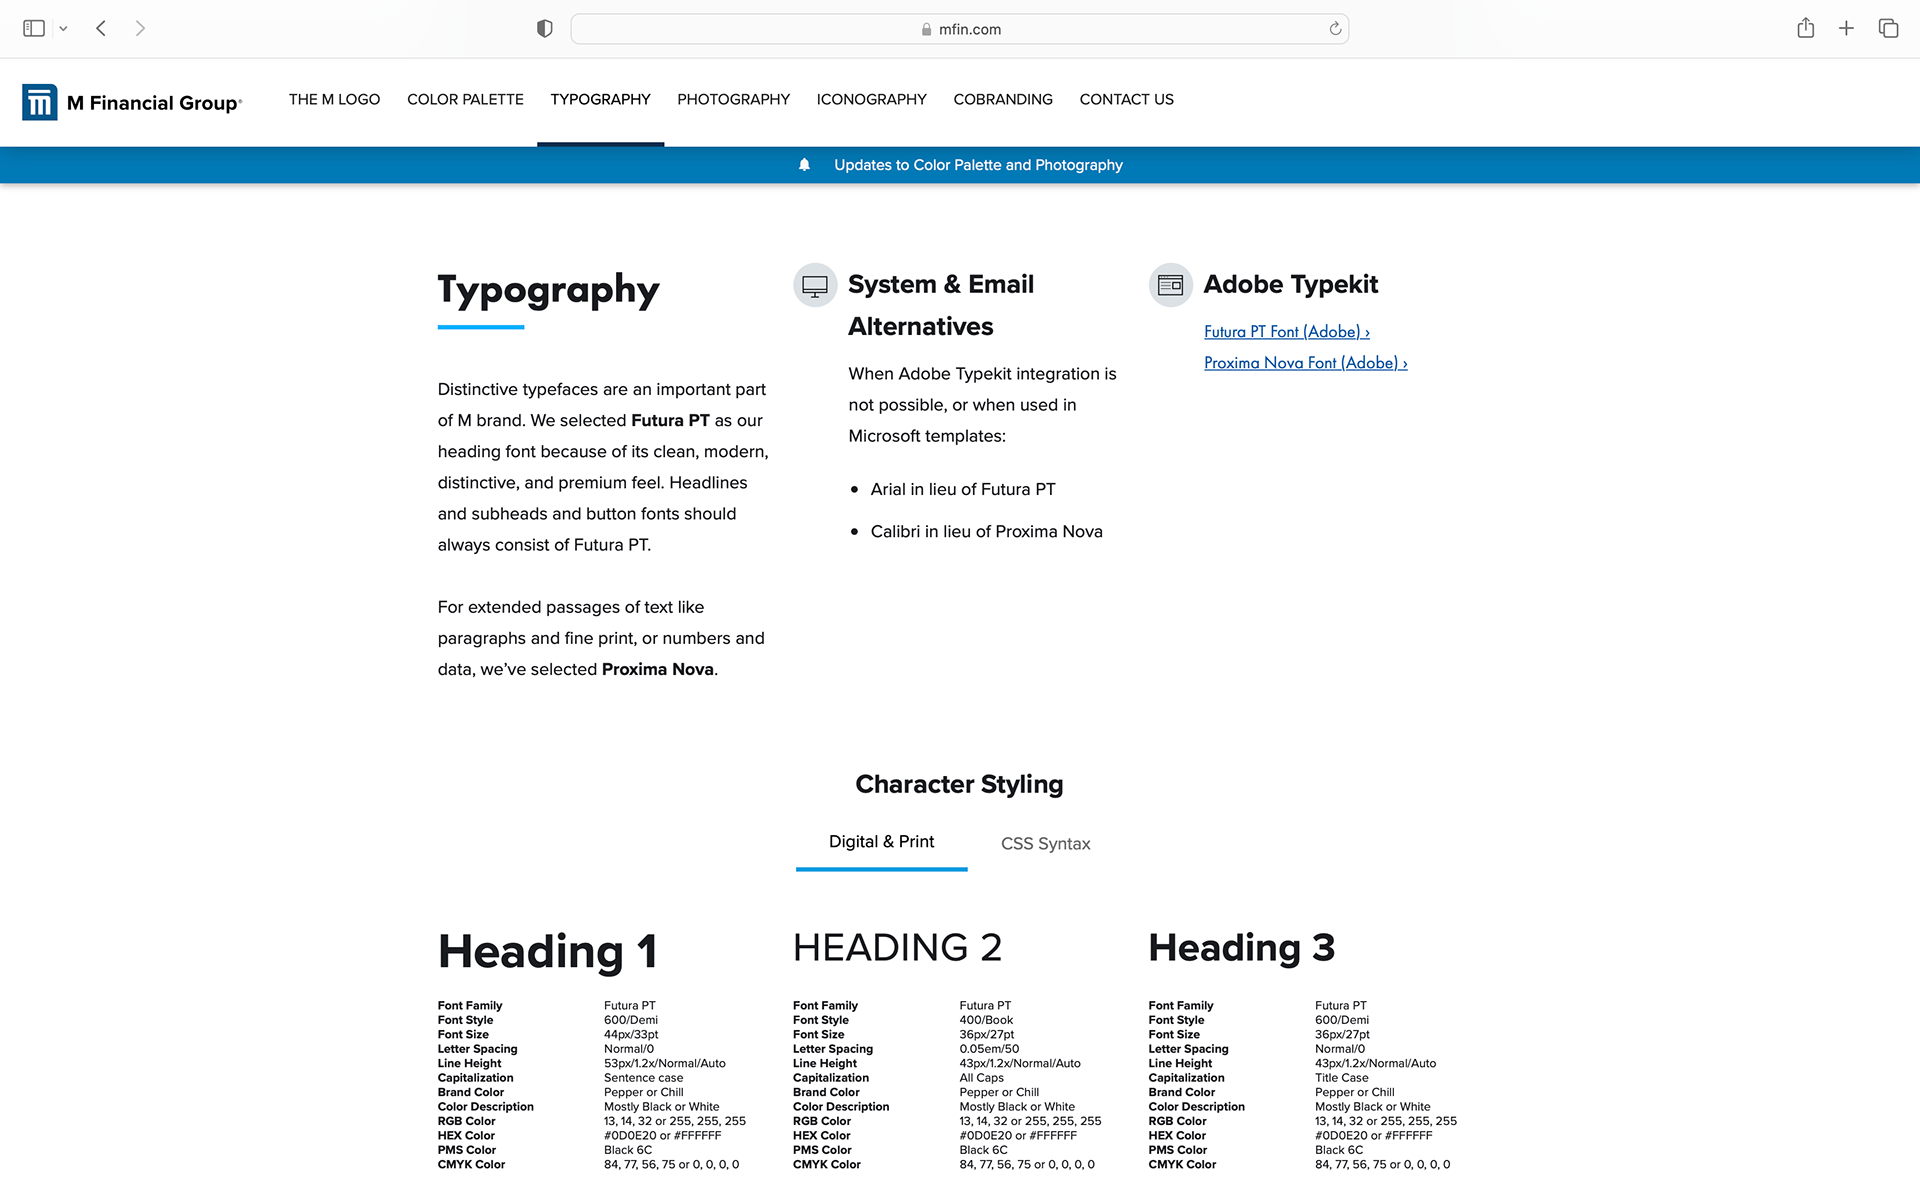The image size is (1920, 1200).
Task: Click the monitor icon beside System & Email
Action: tap(815, 285)
